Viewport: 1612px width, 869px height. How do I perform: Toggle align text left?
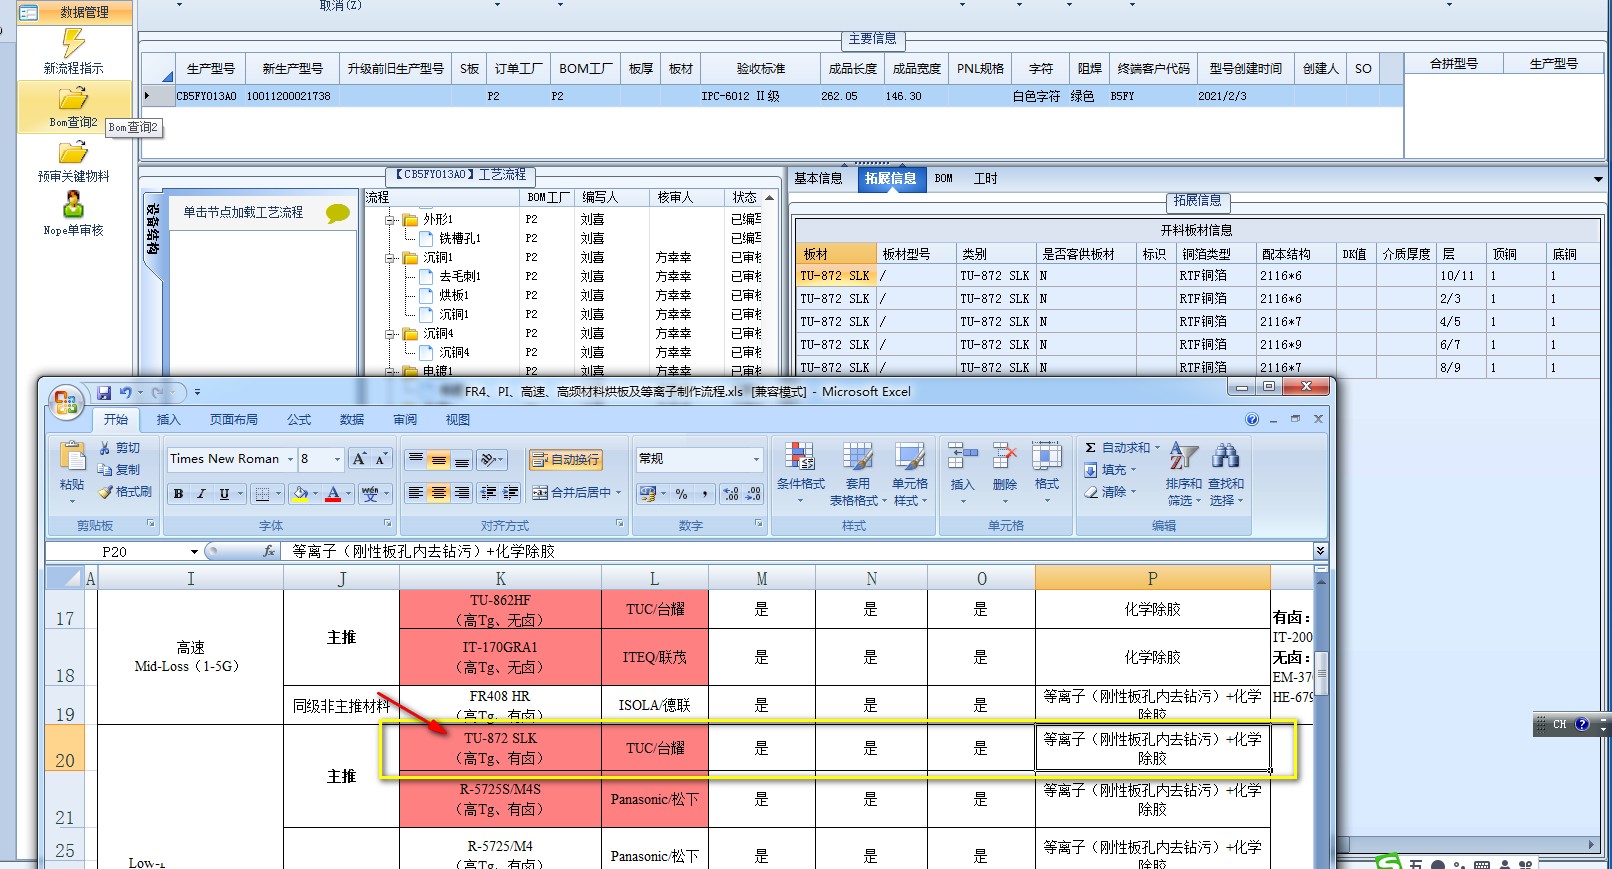tap(415, 493)
